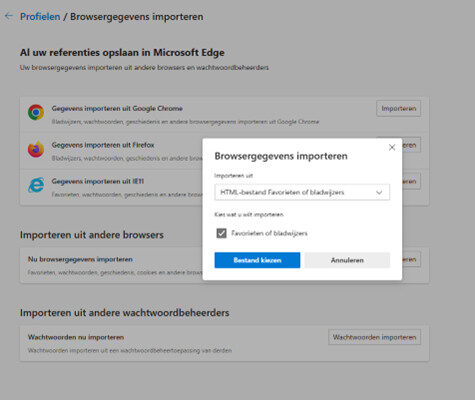Close the Browsergegevens importeren dialog
This screenshot has width=475, height=400.
392,147
